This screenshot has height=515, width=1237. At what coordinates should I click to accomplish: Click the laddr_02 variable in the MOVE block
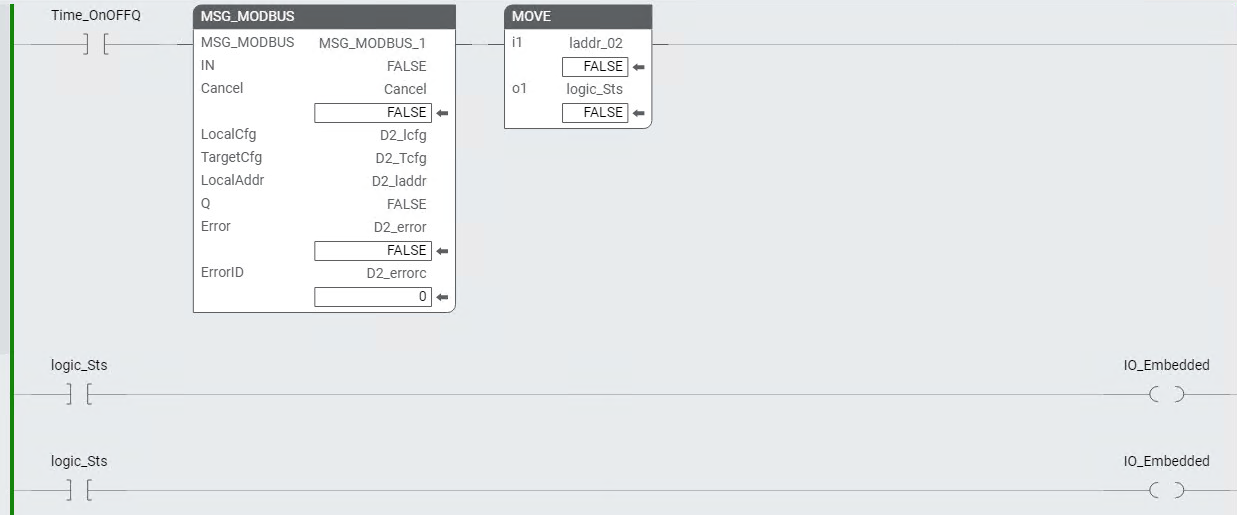[594, 43]
